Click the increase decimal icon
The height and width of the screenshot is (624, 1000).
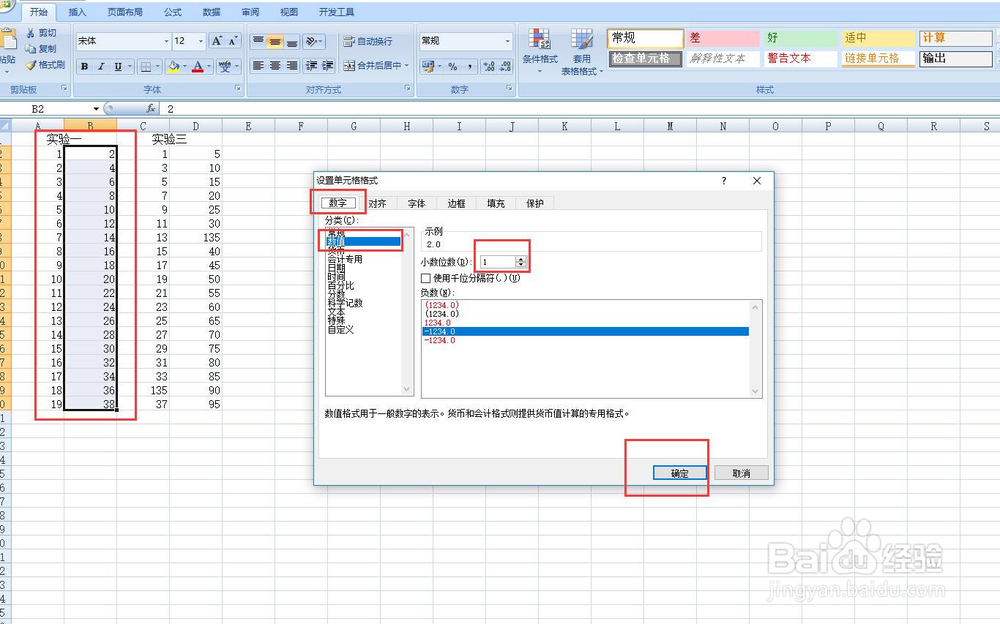[489, 66]
